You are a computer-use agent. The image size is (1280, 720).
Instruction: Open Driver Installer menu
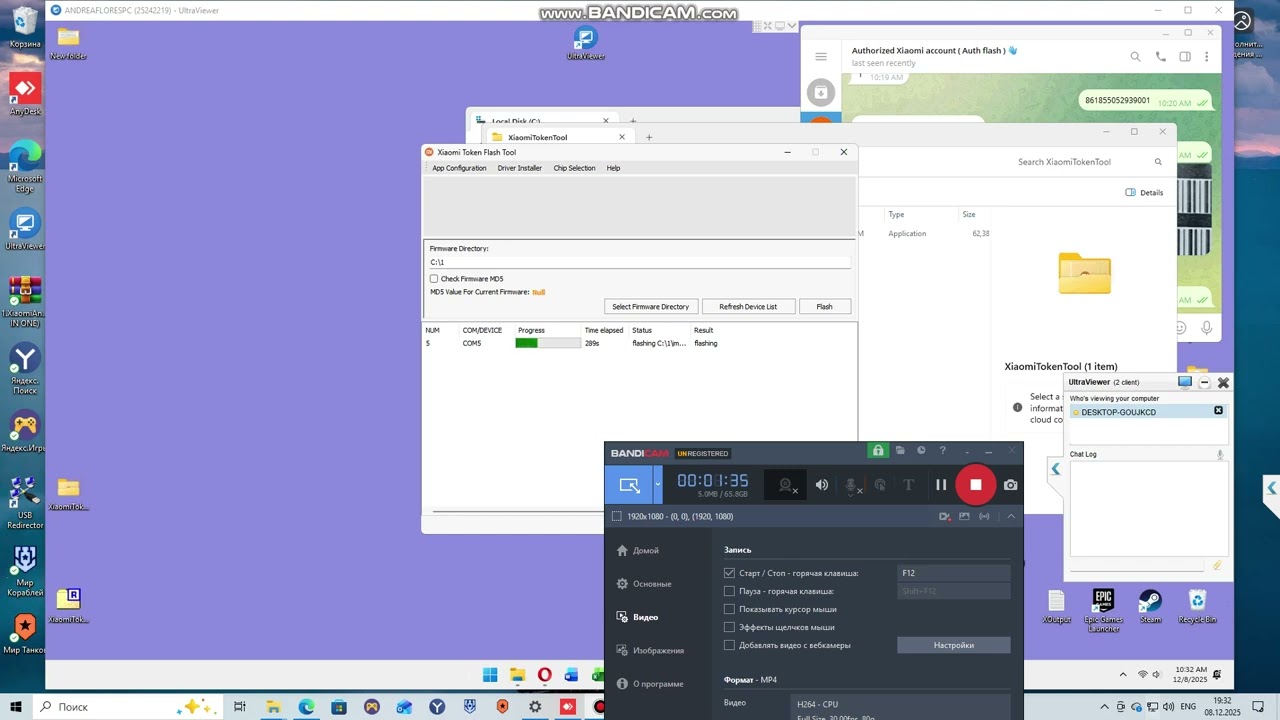click(520, 168)
